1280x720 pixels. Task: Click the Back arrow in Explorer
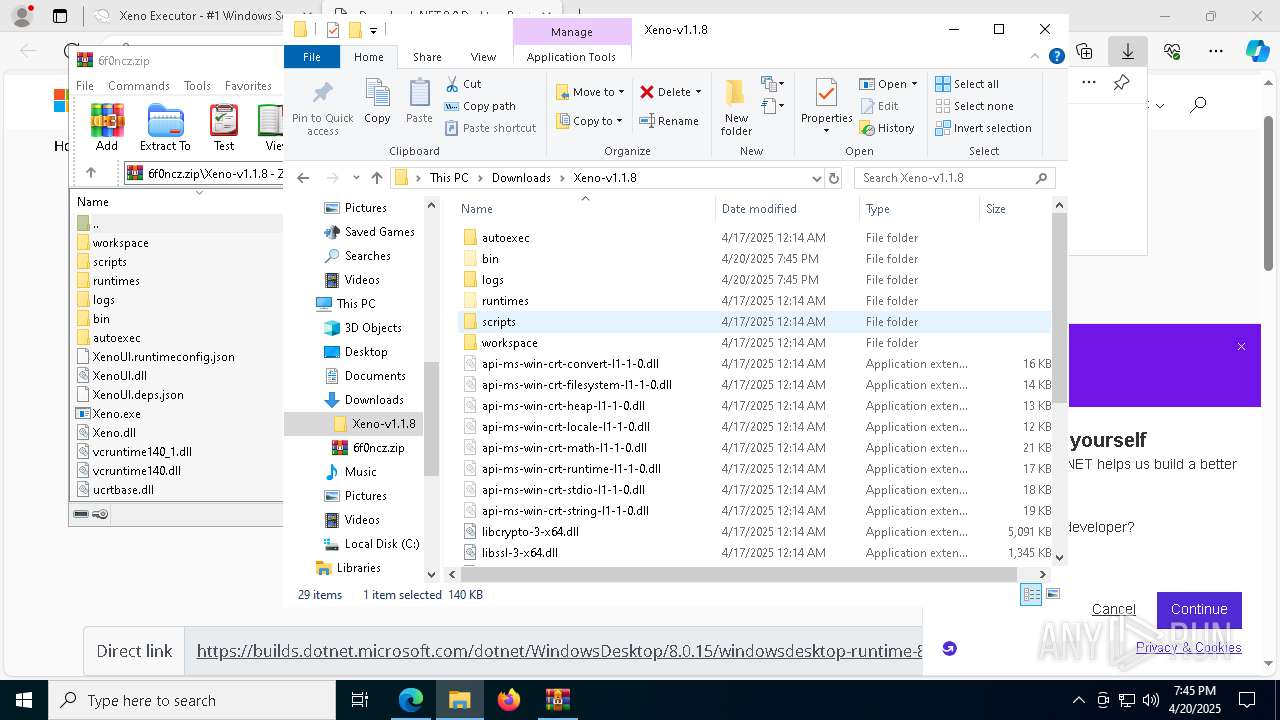(303, 178)
